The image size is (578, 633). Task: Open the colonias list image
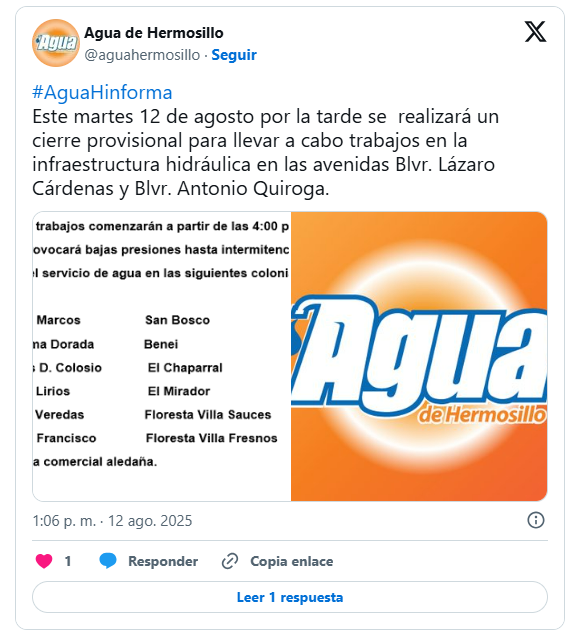click(161, 356)
